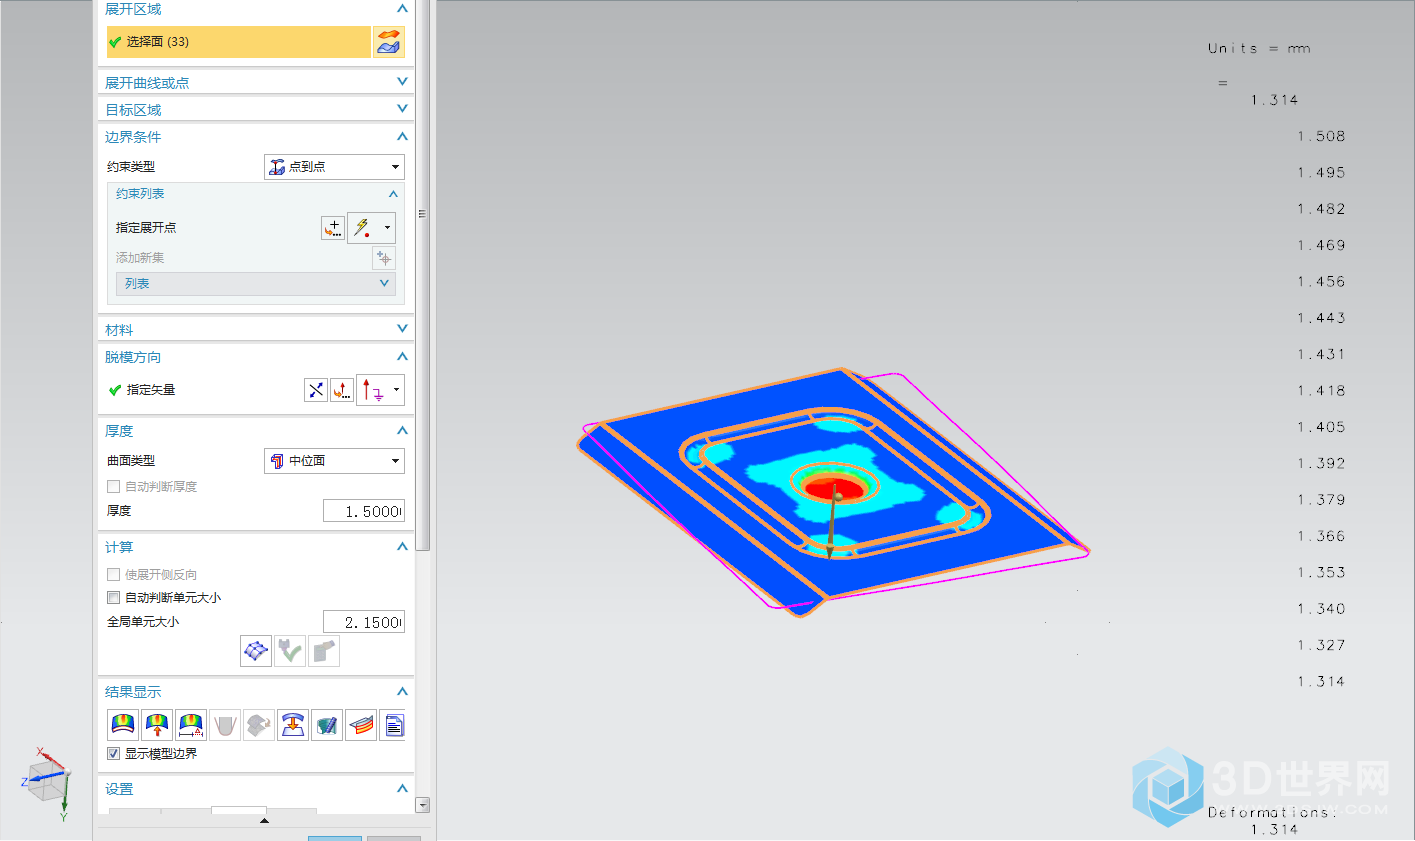Image resolution: width=1415 pixels, height=841 pixels.
Task: Click the dialog side grip handle
Action: click(422, 214)
